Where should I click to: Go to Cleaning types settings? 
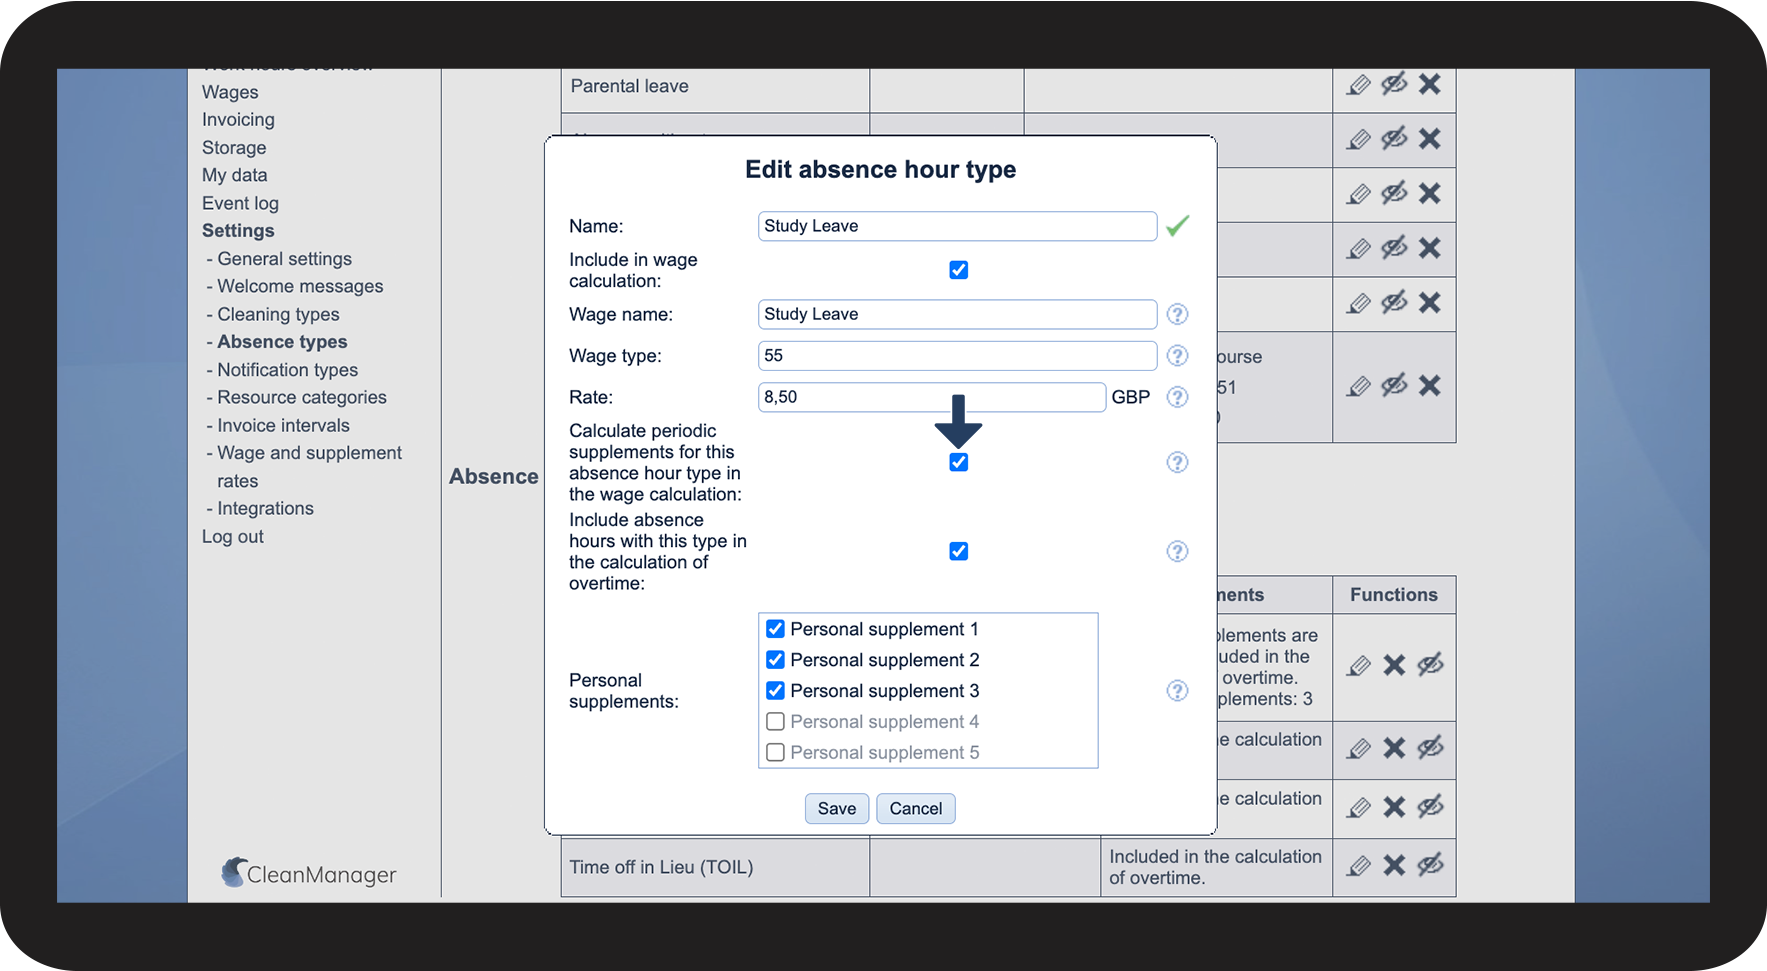(x=279, y=315)
